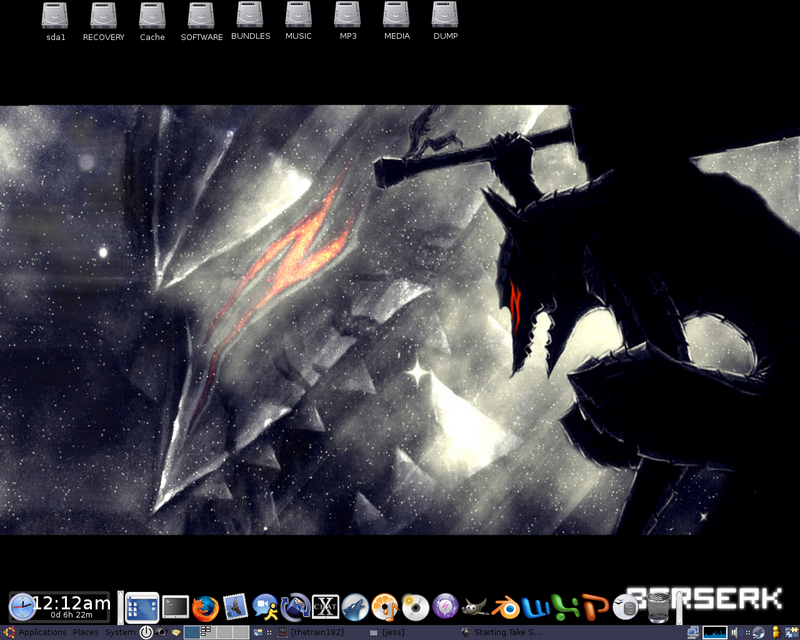Launch Blender from the dock

506,608
